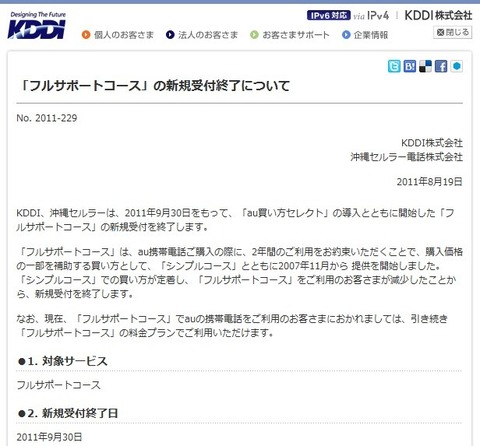Click the blue hexagon share icon
The width and height of the screenshot is (480, 446).
tap(457, 66)
